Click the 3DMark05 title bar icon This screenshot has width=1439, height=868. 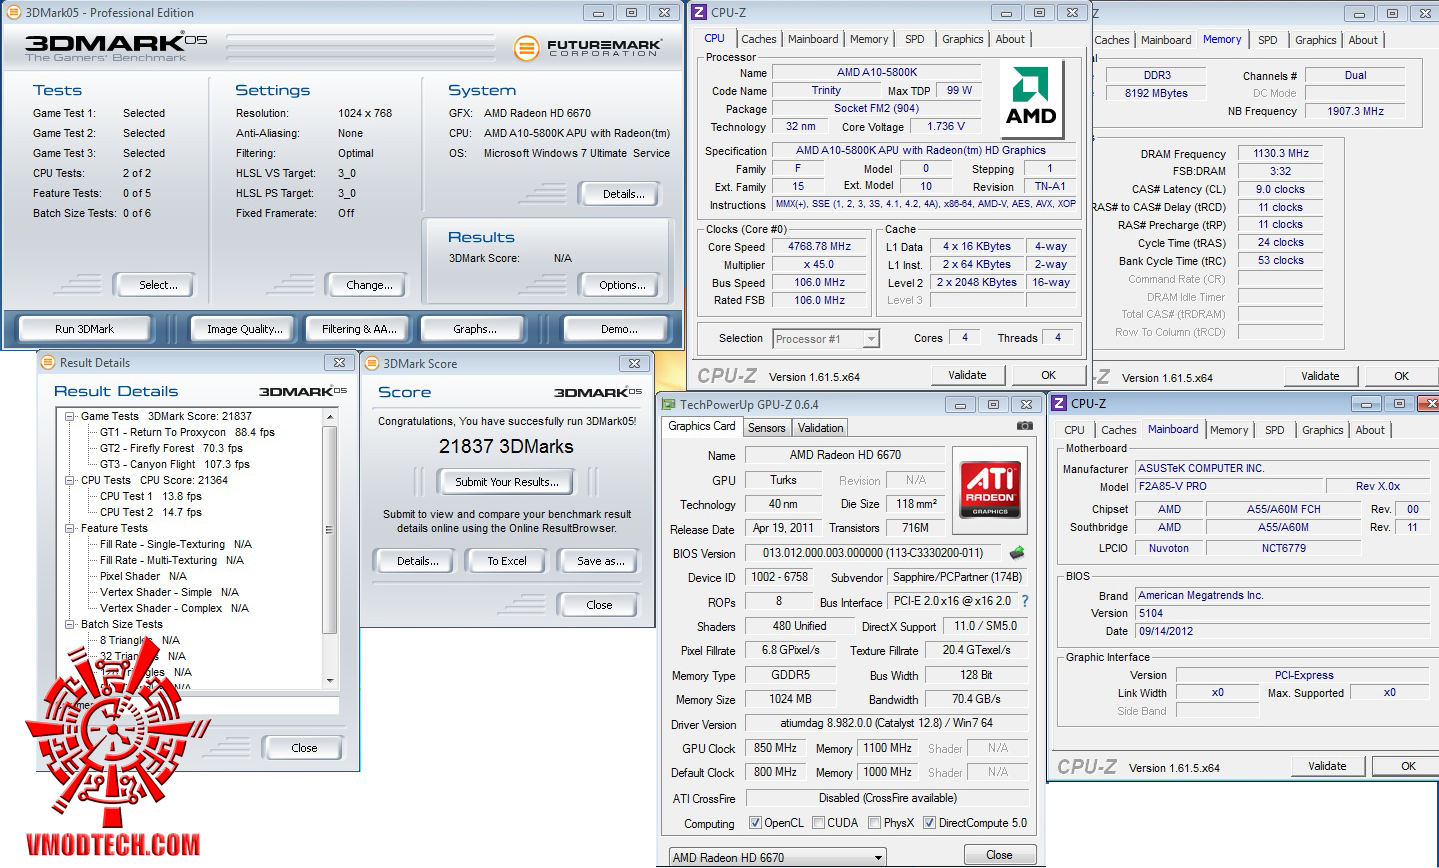pyautogui.click(x=13, y=13)
